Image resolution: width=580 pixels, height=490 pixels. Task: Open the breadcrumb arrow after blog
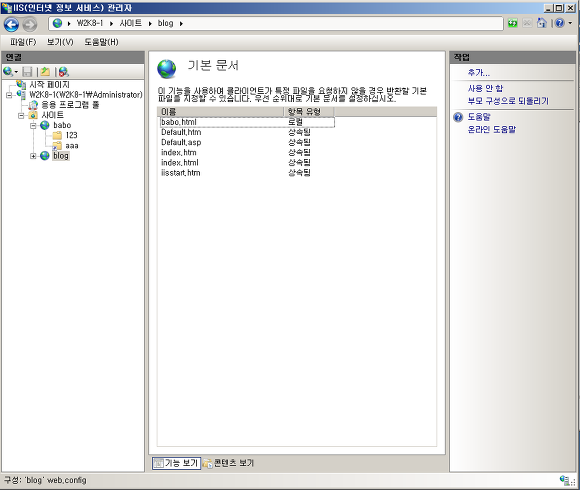(181, 24)
